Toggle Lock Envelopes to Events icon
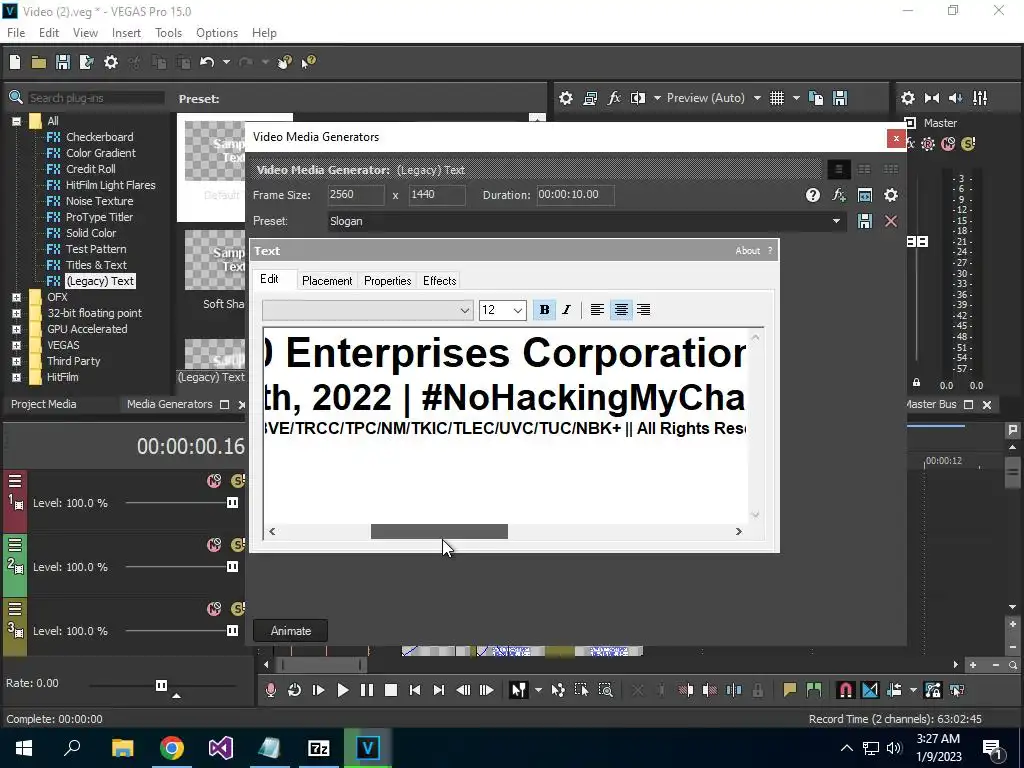This screenshot has height=768, width=1024. pyautogui.click(x=933, y=690)
